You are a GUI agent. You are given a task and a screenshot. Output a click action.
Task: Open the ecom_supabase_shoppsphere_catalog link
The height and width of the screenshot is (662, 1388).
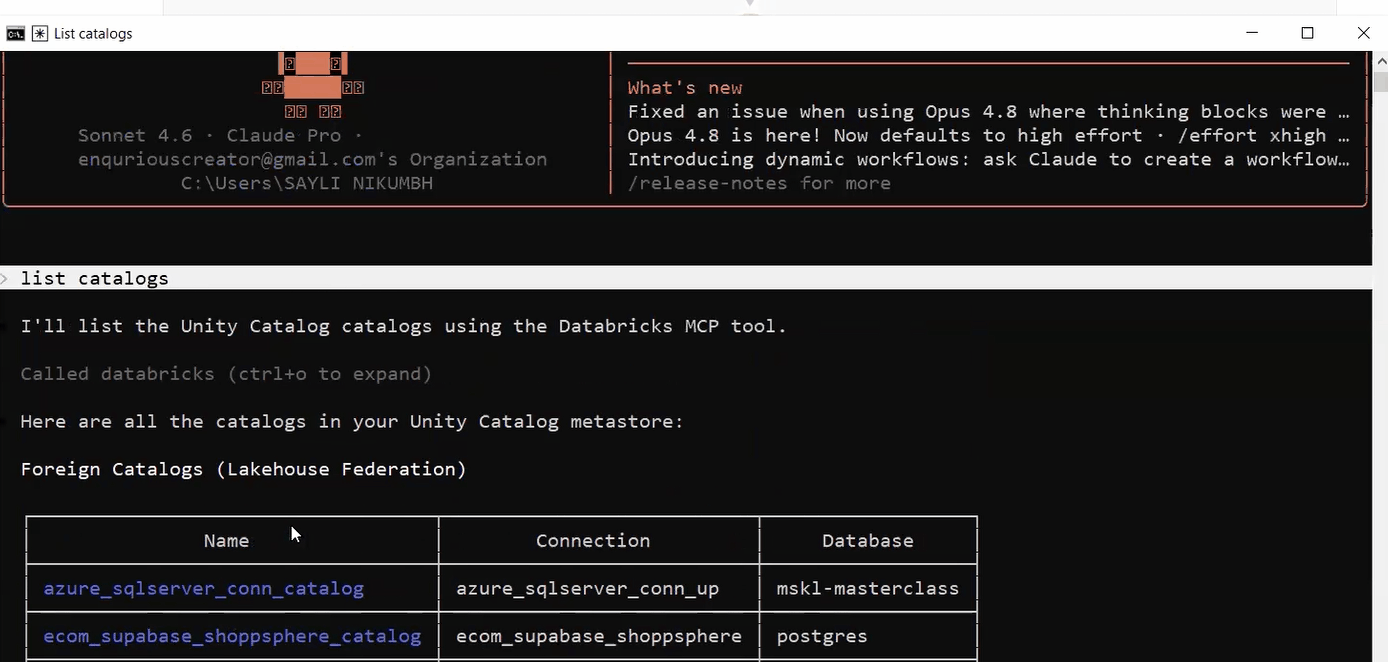click(232, 636)
